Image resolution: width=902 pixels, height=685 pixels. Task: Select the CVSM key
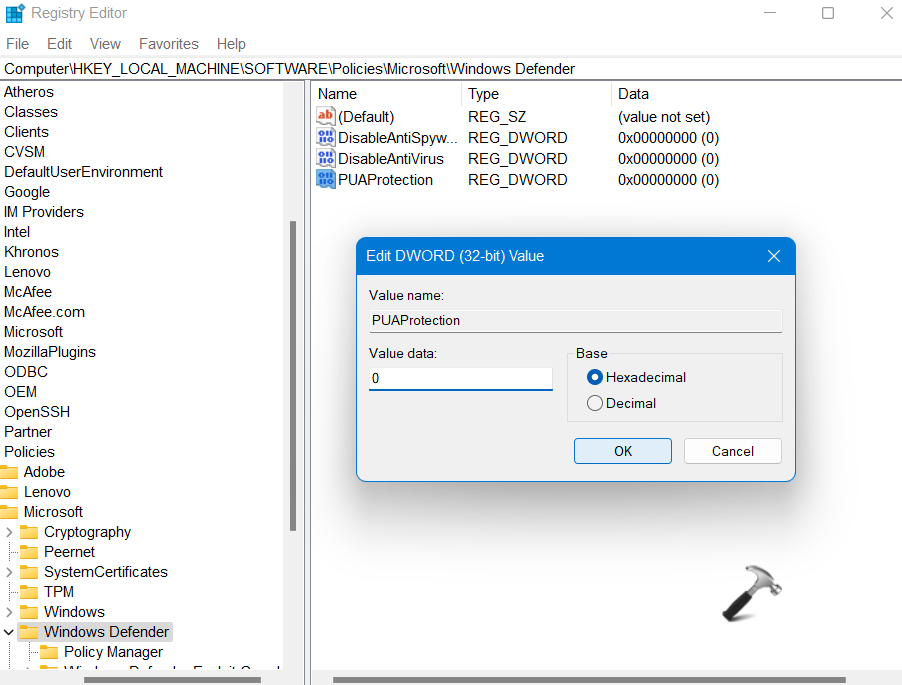tap(24, 152)
